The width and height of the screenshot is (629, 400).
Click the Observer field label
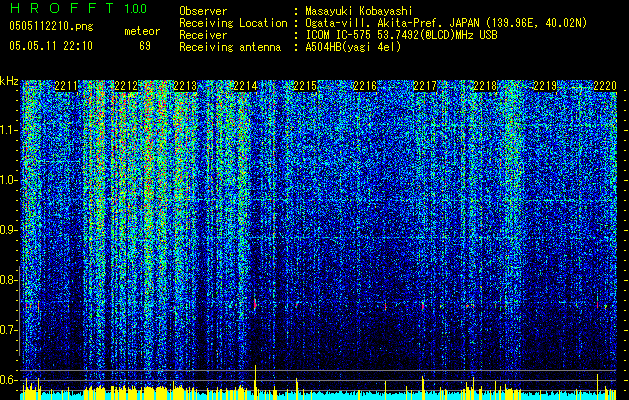click(203, 11)
